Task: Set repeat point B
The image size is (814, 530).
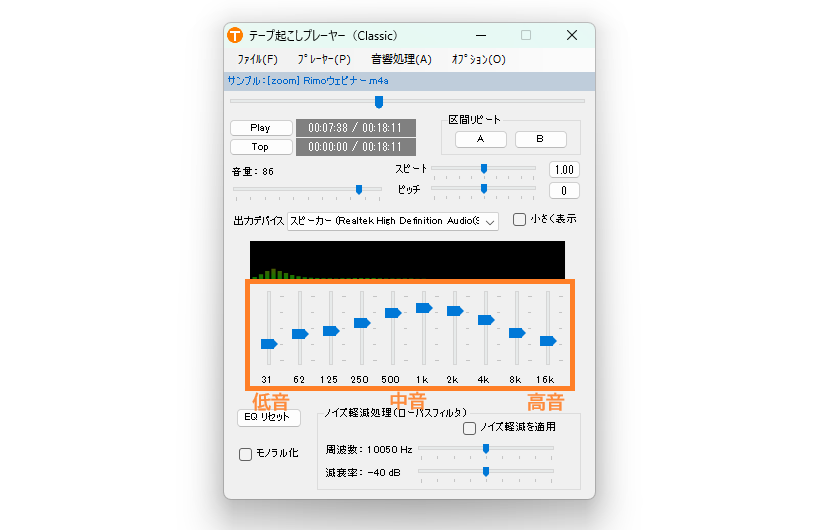Action: (540, 139)
